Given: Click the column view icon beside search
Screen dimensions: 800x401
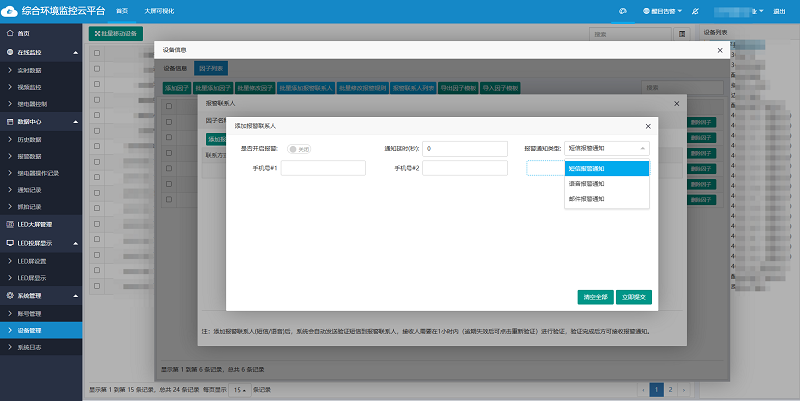Looking at the screenshot, I should 681,34.
